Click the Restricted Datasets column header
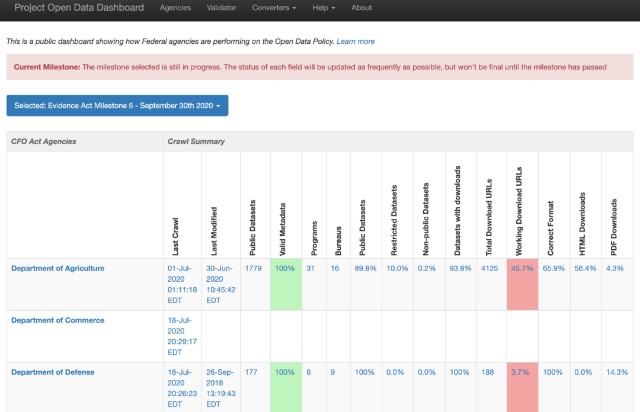This screenshot has width=640, height=412. pos(393,220)
